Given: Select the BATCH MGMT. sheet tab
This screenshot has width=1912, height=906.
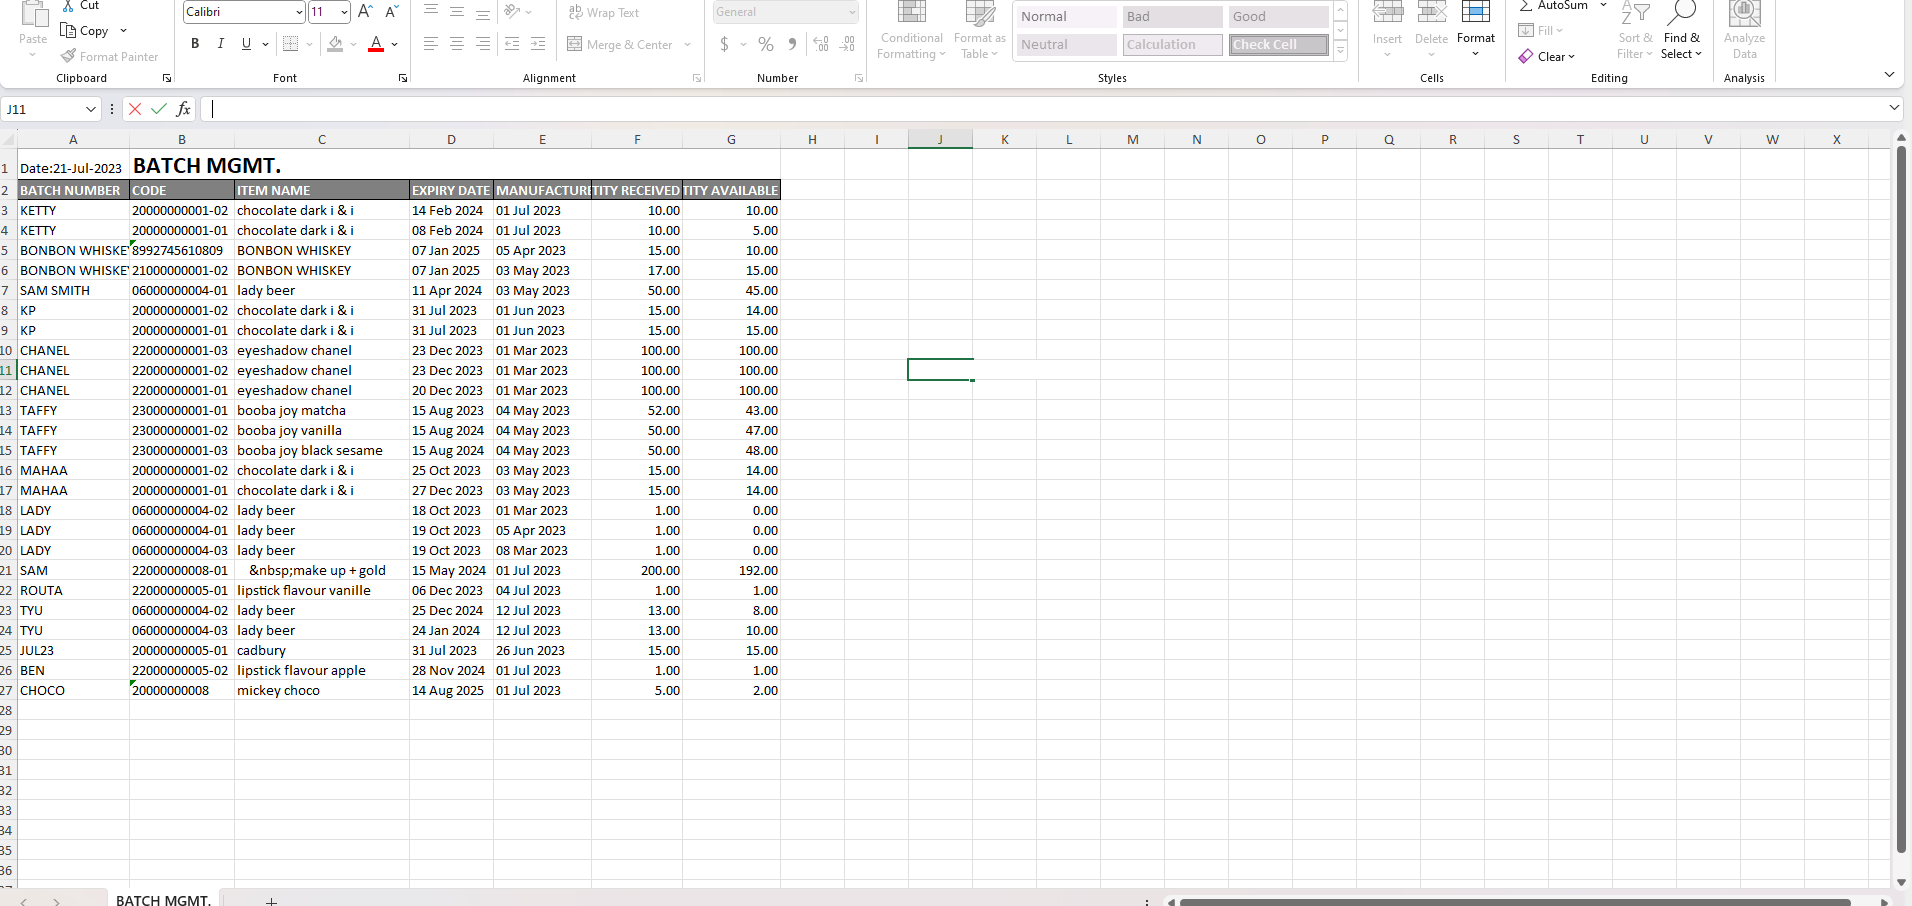Looking at the screenshot, I should pos(163,900).
